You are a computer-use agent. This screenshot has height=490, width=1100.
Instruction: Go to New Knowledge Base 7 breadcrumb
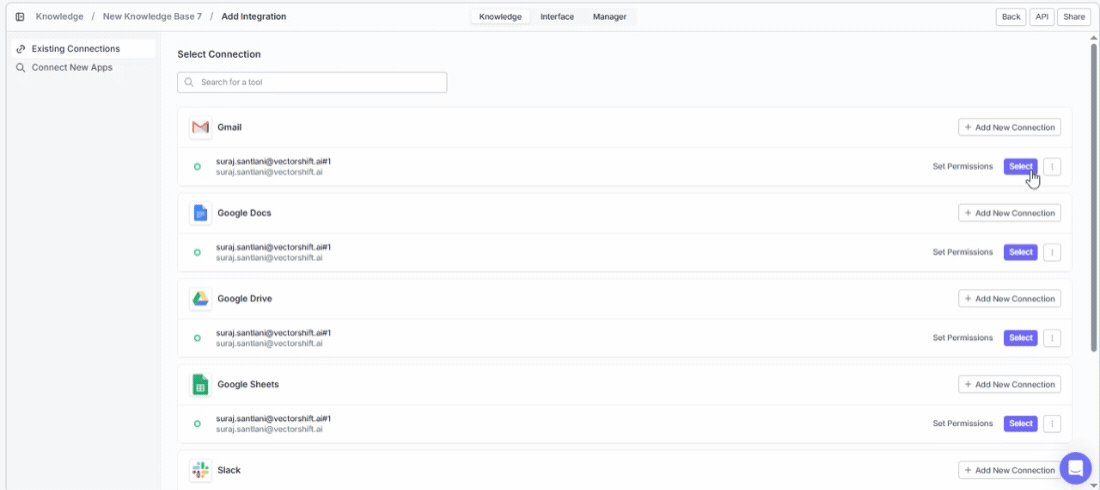pos(152,17)
